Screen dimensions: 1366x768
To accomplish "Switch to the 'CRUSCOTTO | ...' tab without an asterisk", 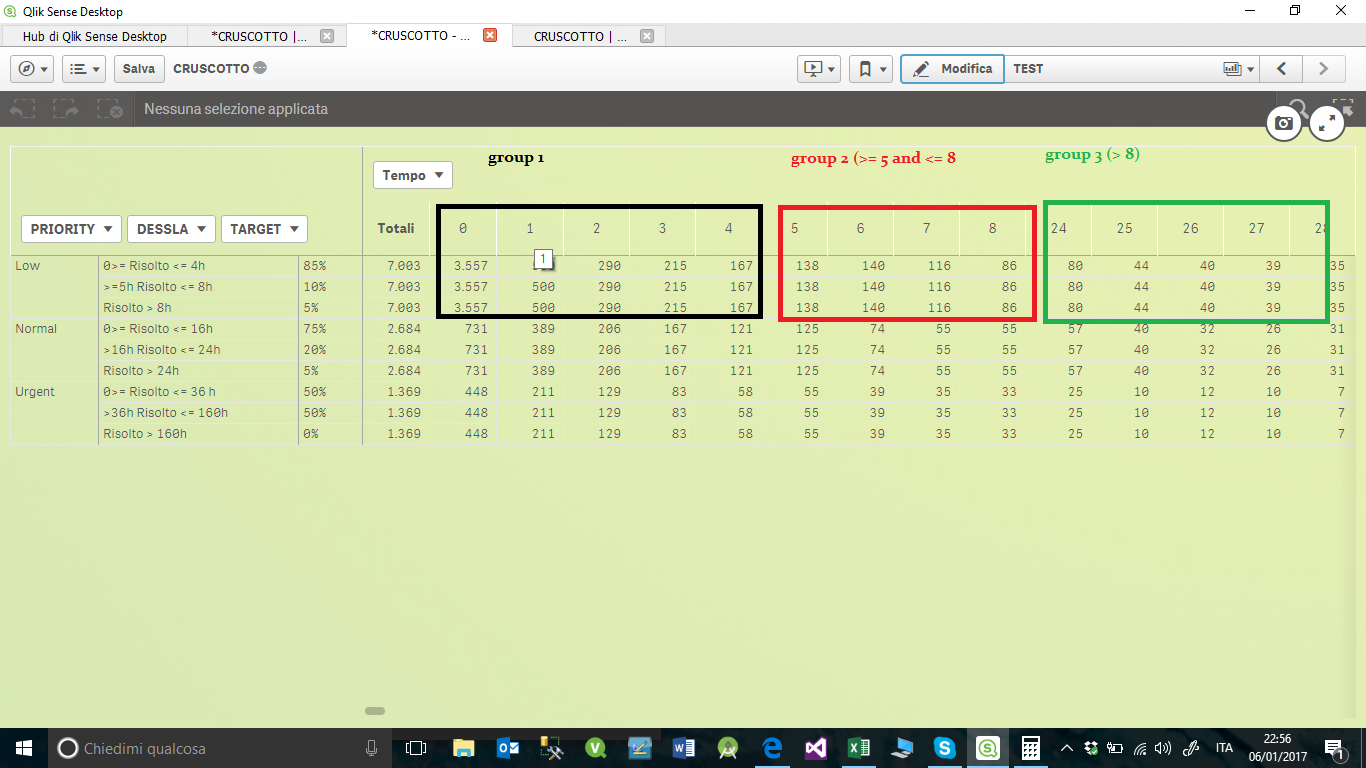I will tap(580, 36).
